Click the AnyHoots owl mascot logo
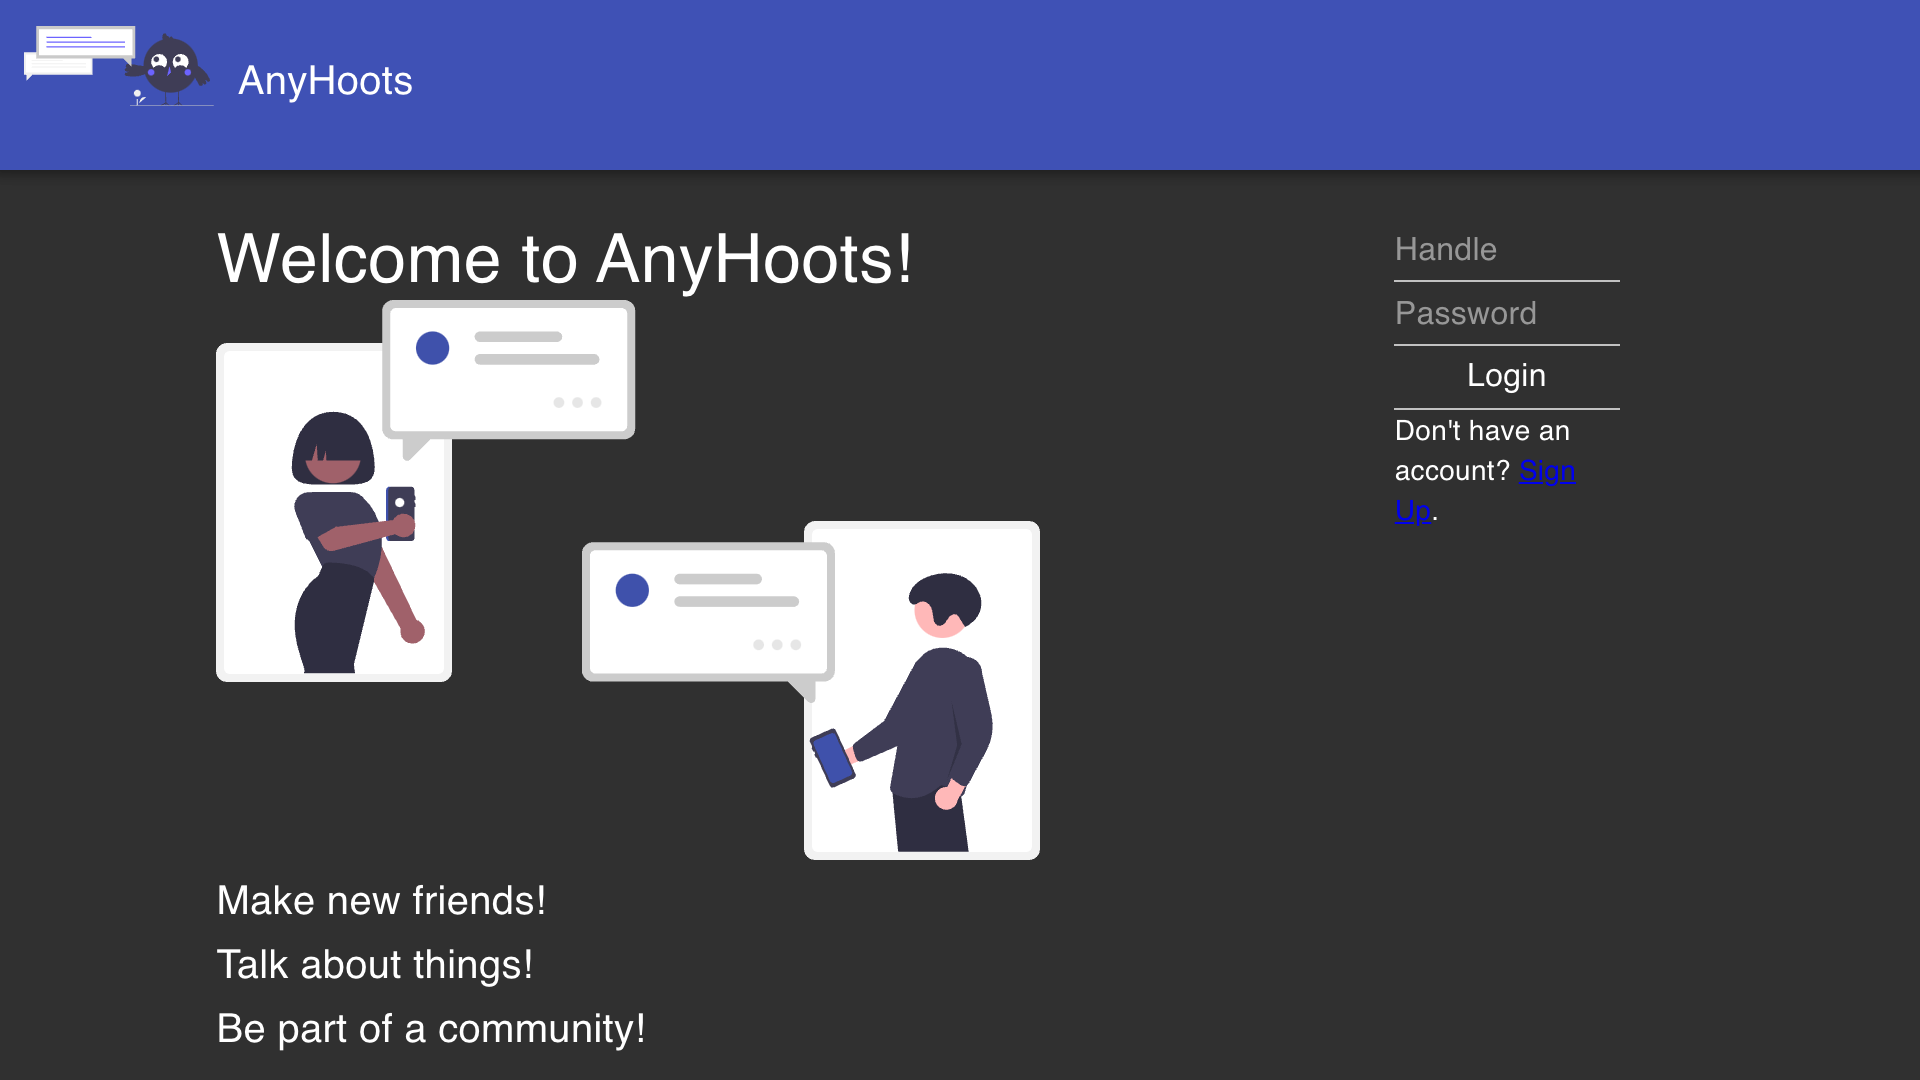 pos(168,70)
